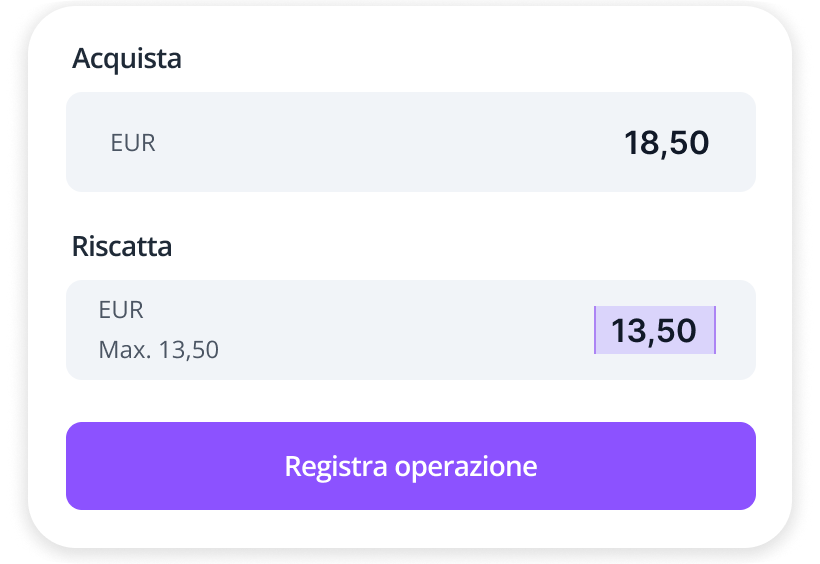The height and width of the screenshot is (564, 820).
Task: Select the EUR currency in Acquista field
Action: (x=133, y=143)
